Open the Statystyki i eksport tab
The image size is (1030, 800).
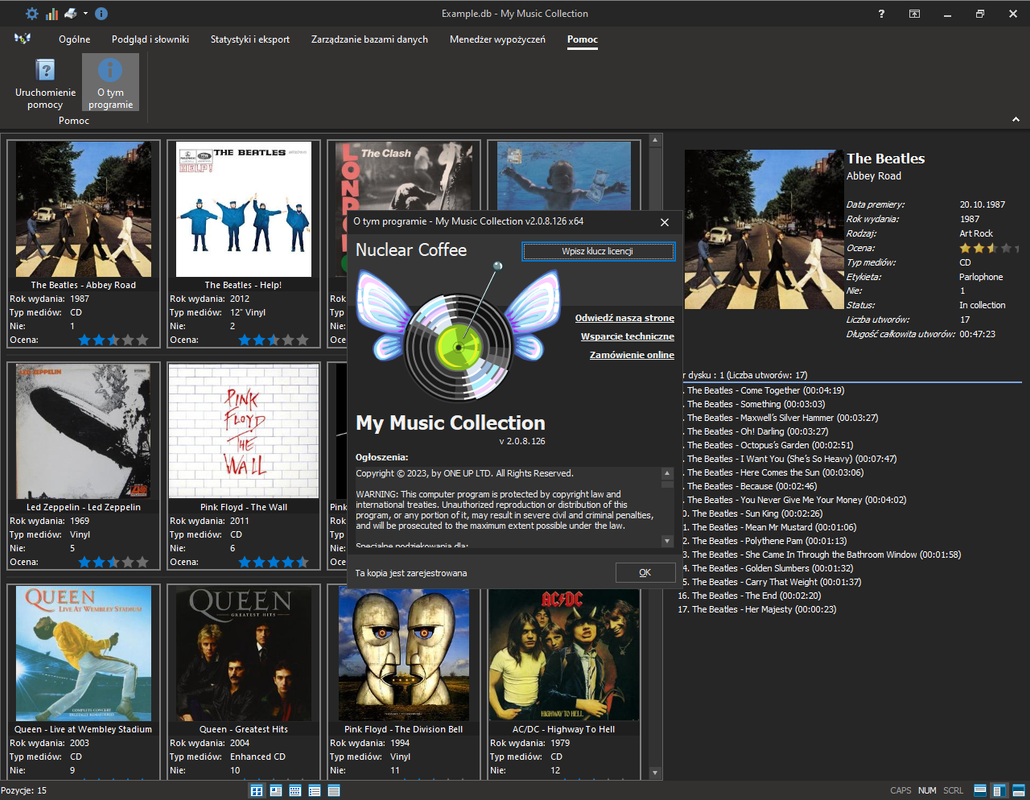(x=250, y=39)
